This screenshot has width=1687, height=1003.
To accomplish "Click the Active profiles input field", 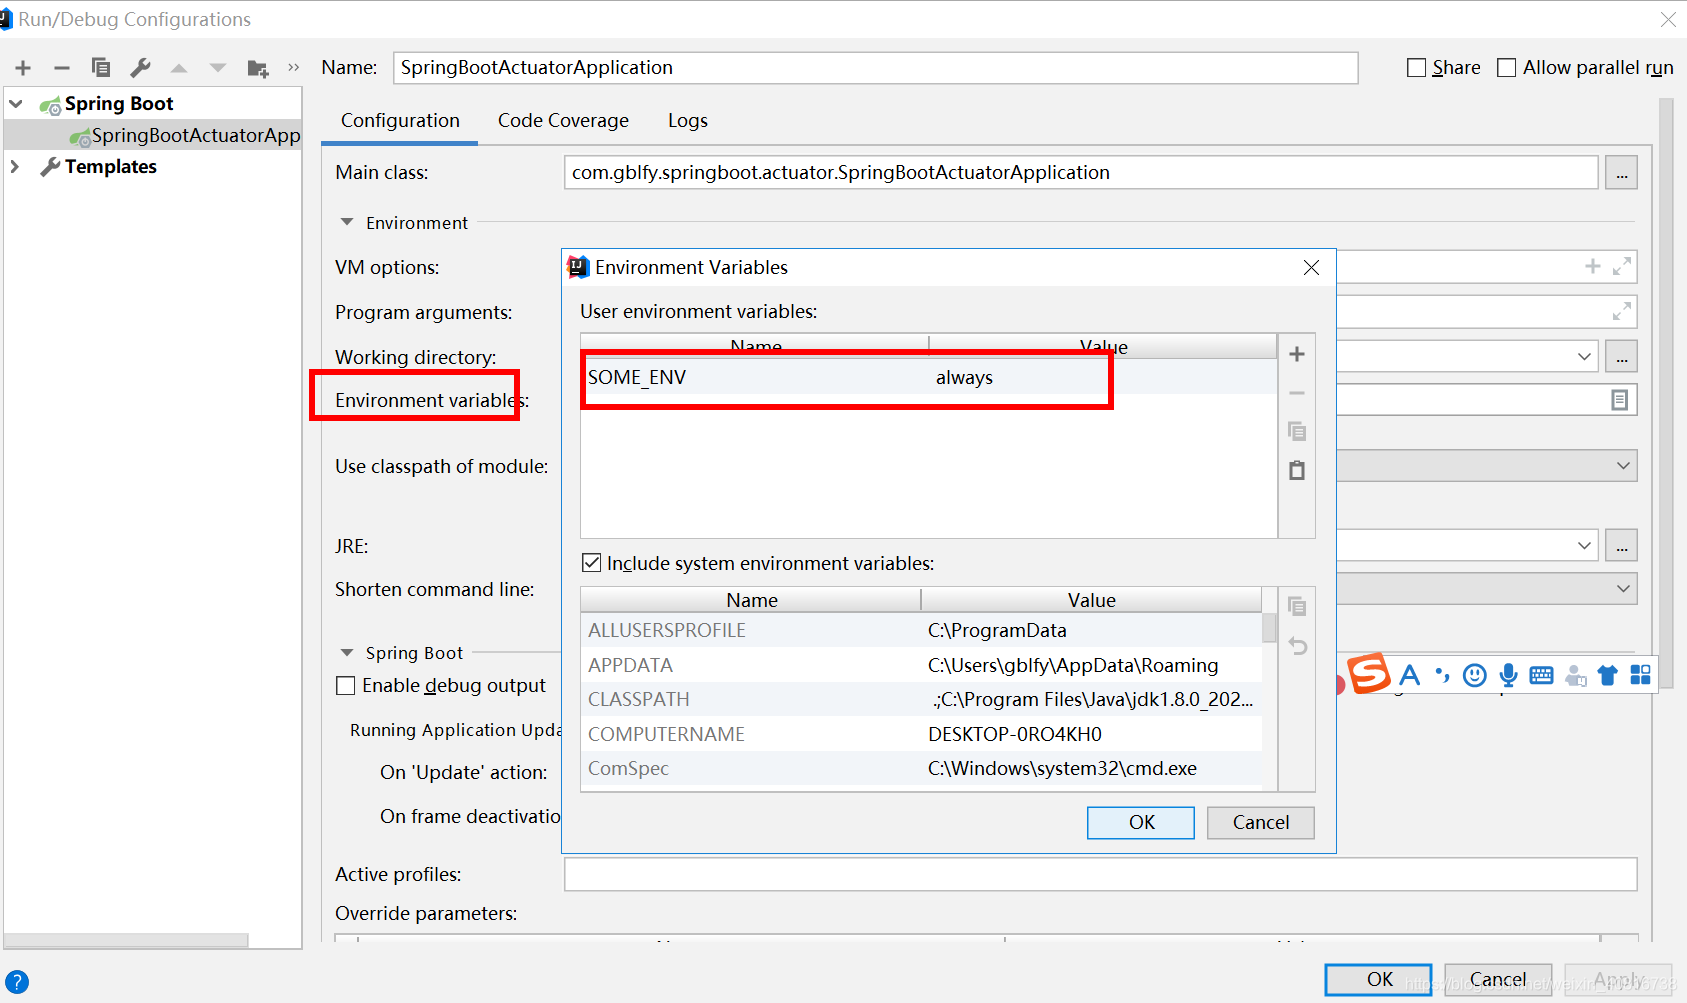I will point(1101,874).
